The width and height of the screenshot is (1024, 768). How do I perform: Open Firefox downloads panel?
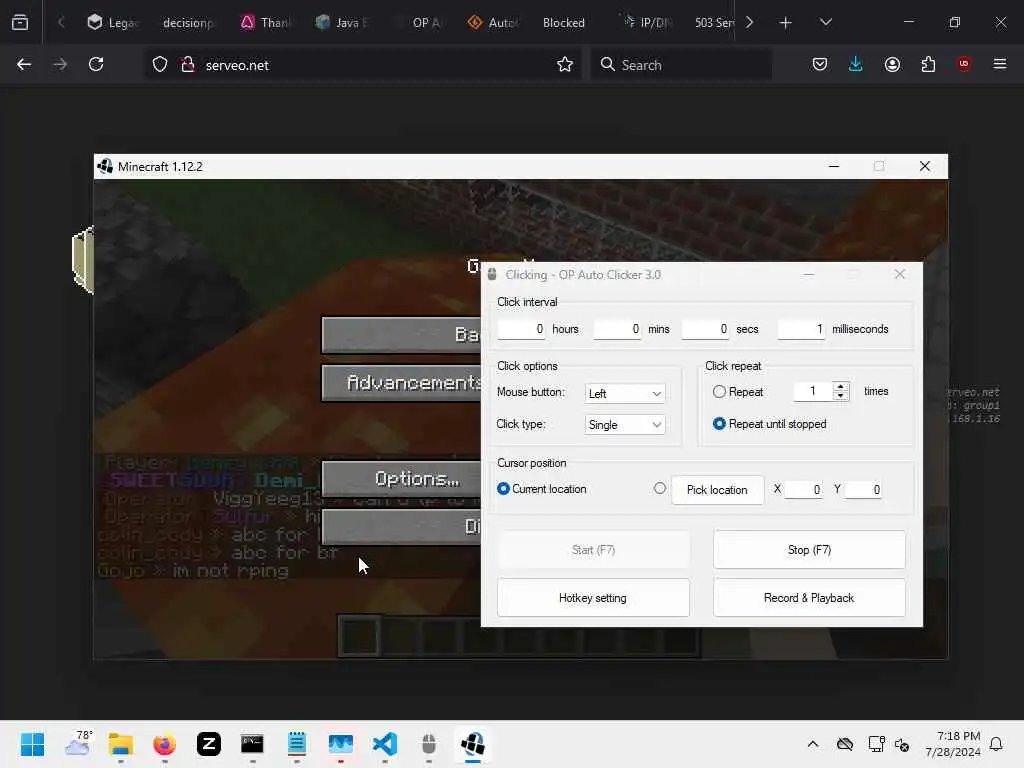click(x=856, y=64)
